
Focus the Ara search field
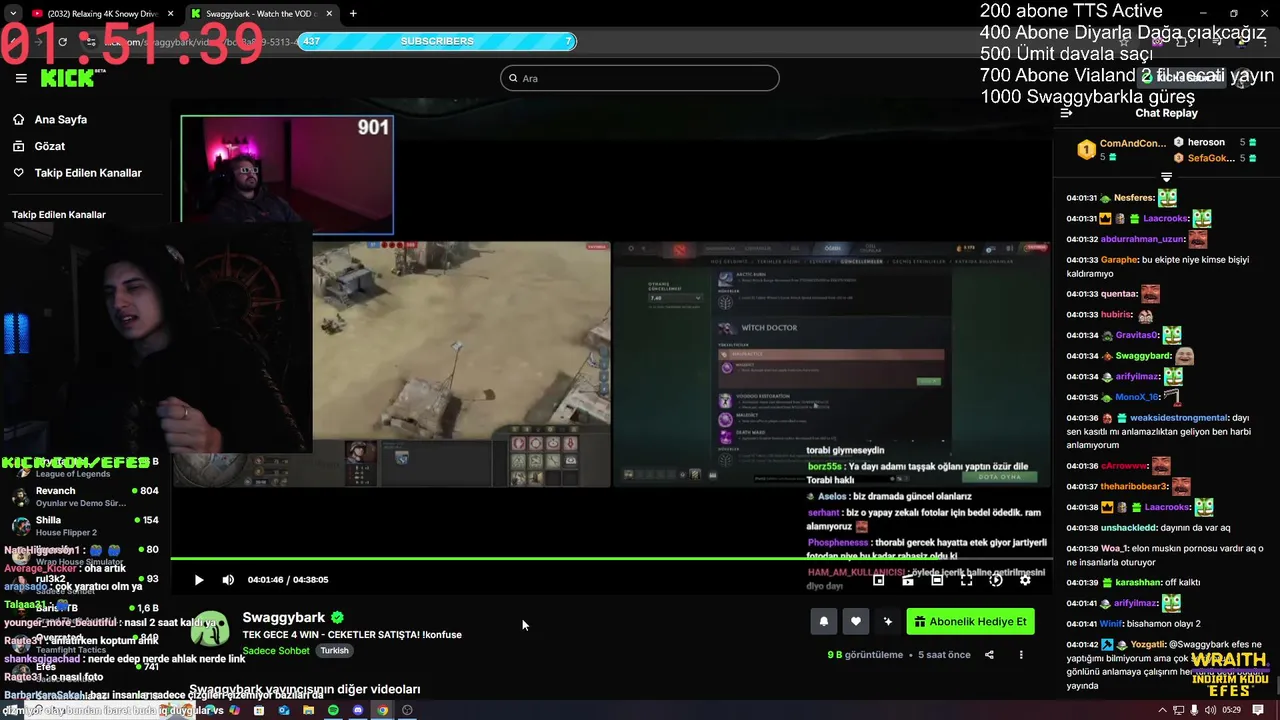(x=640, y=78)
